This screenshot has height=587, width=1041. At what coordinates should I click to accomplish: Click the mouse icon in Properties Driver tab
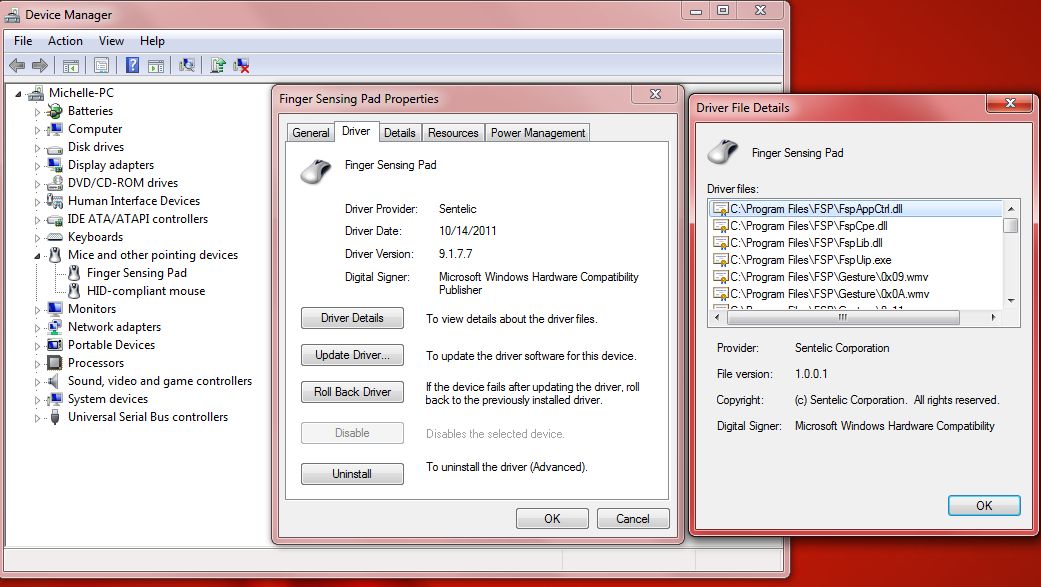click(316, 171)
